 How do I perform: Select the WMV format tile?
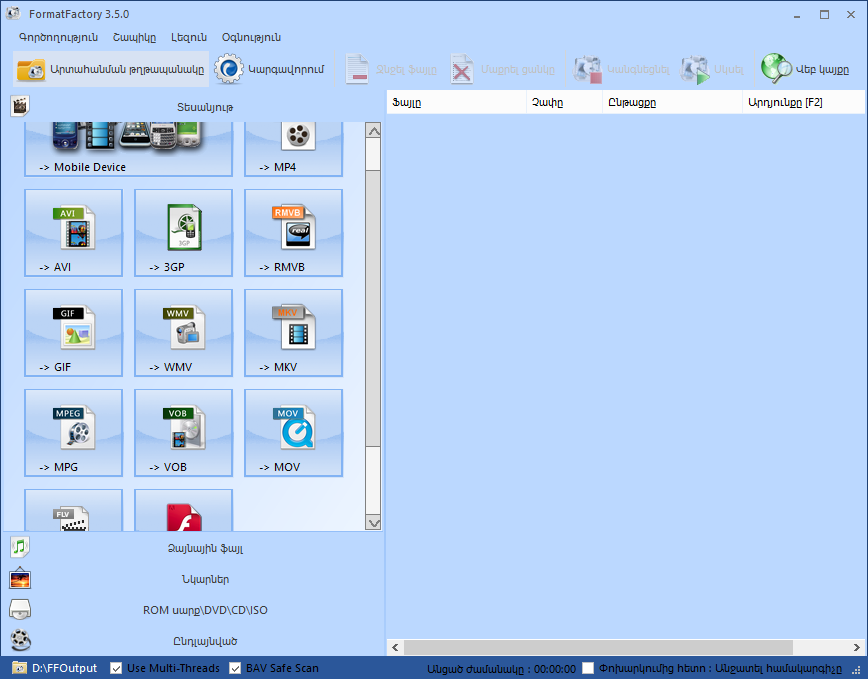pyautogui.click(x=183, y=333)
